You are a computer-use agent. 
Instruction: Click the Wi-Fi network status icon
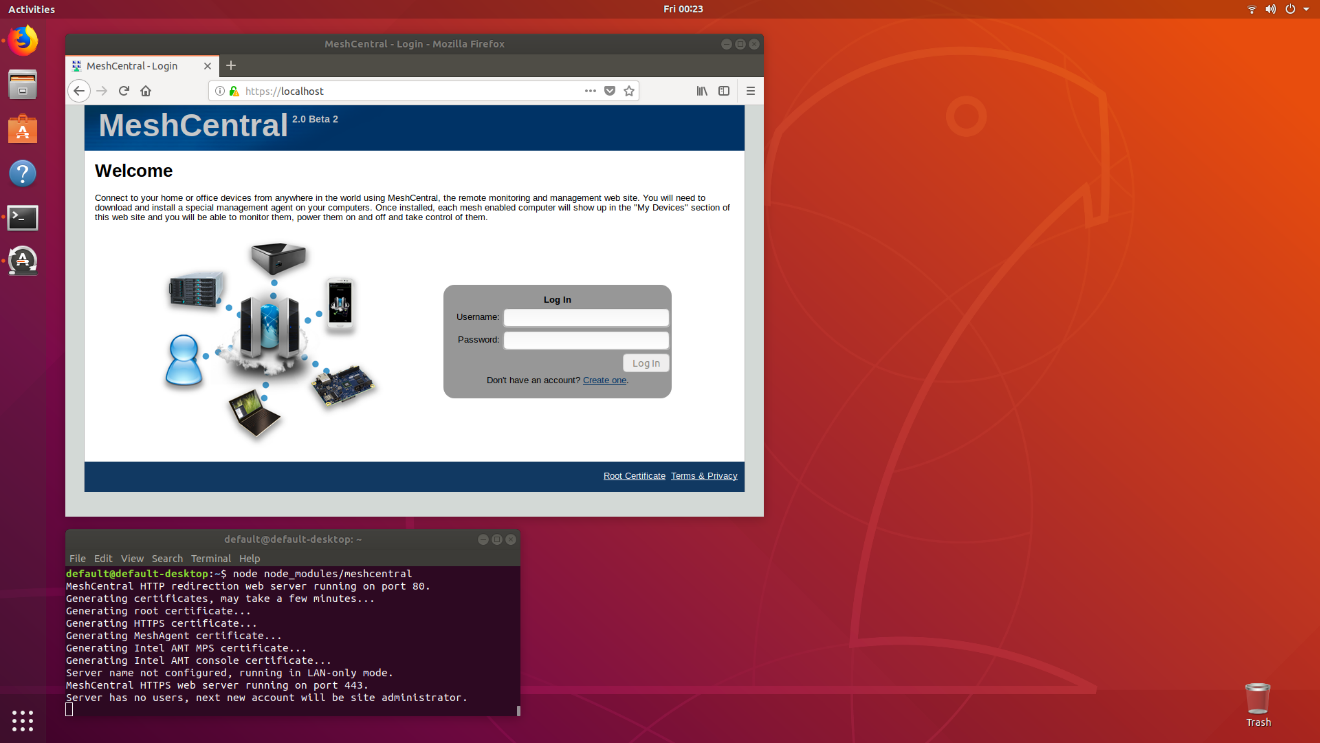[1252, 9]
